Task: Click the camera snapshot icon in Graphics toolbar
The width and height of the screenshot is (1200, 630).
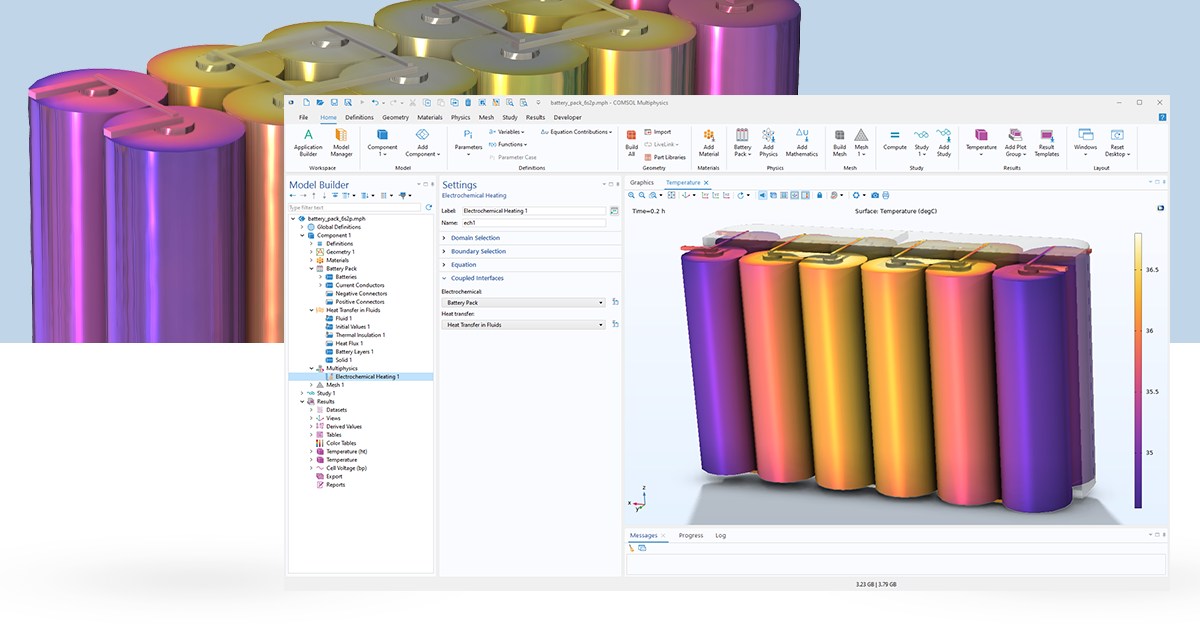Action: pos(875,196)
